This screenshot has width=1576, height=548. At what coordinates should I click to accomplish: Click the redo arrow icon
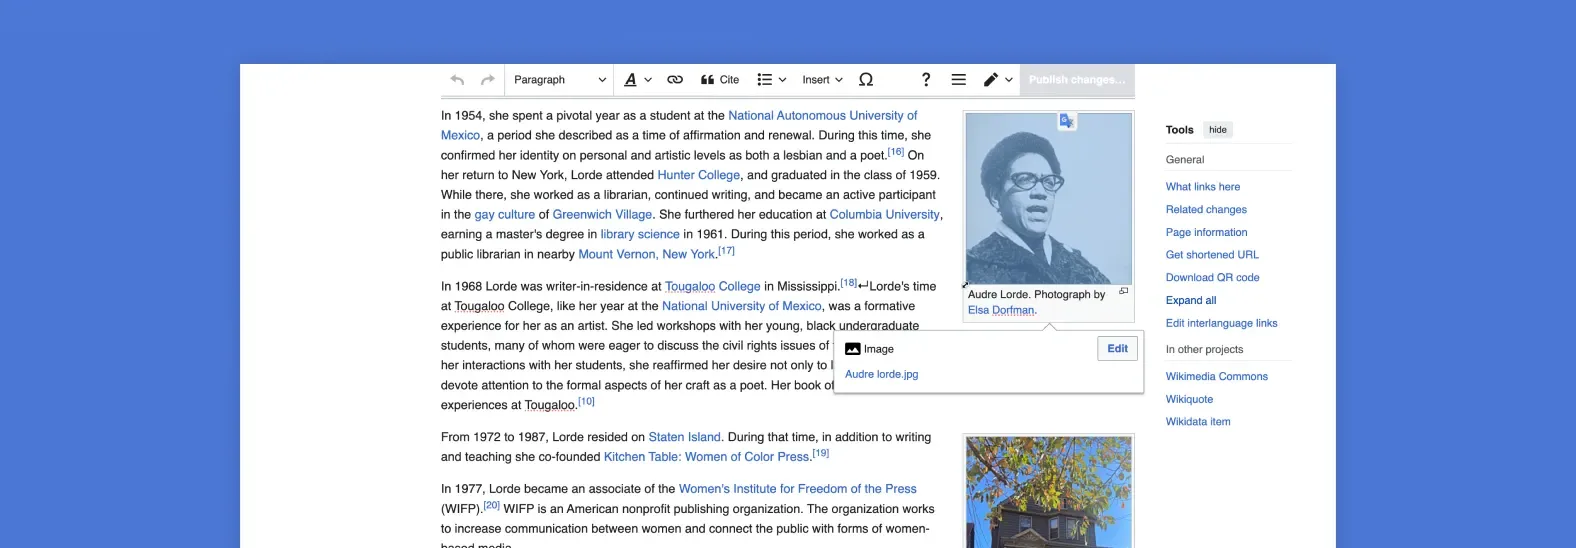(488, 80)
